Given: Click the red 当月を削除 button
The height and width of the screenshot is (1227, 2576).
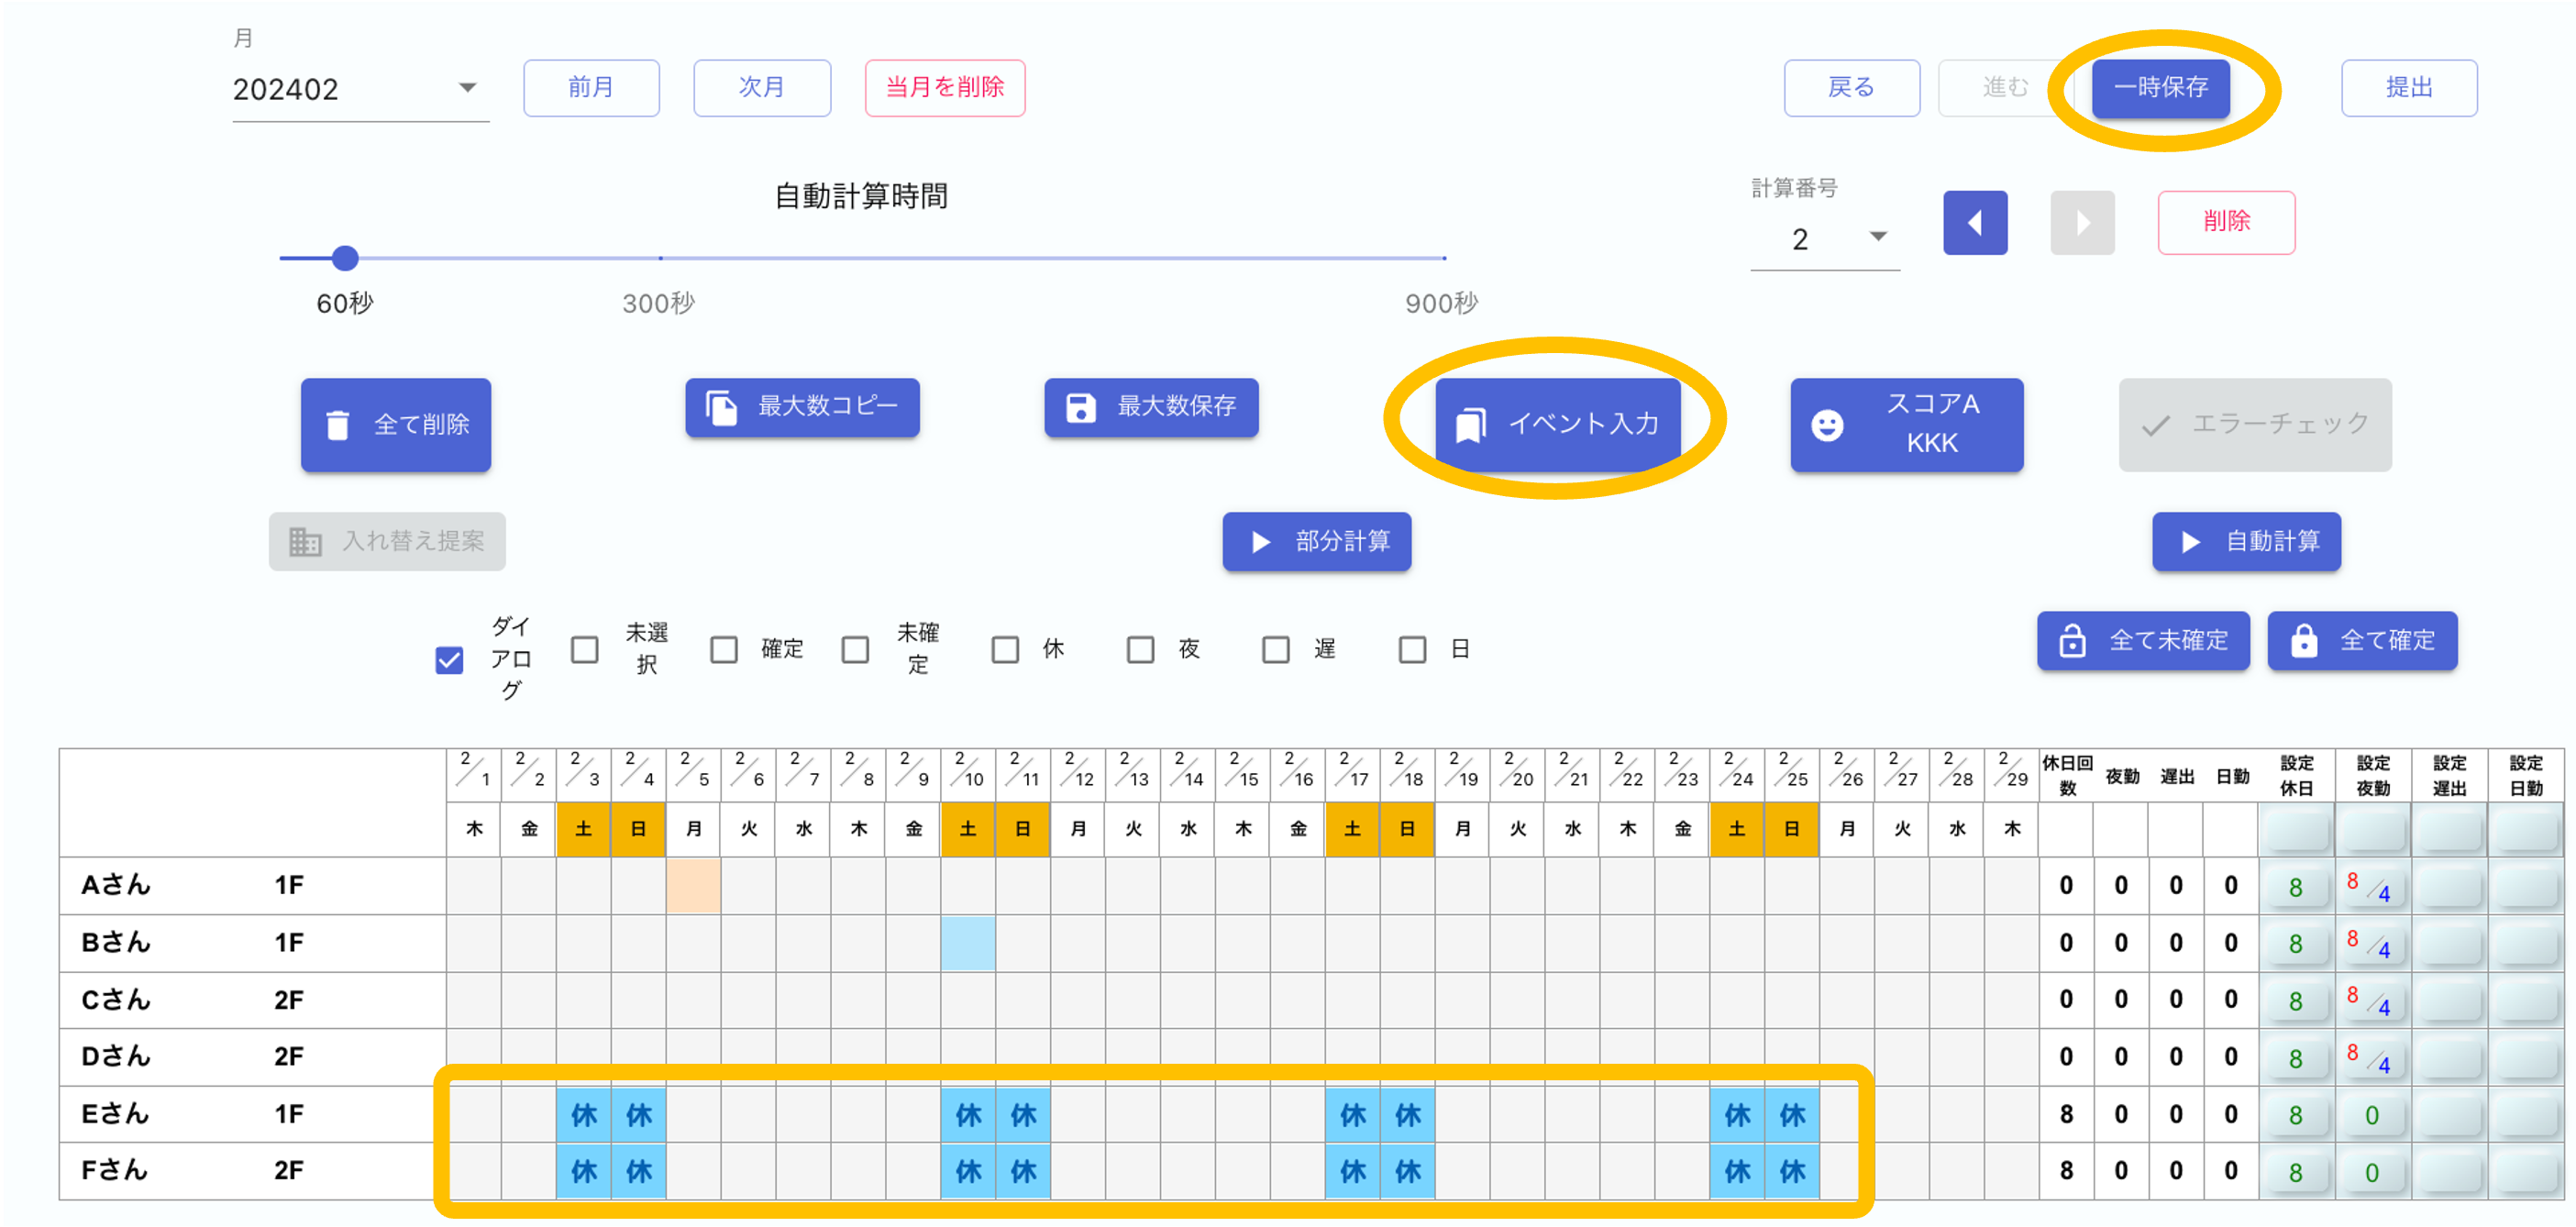Looking at the screenshot, I should click(945, 88).
